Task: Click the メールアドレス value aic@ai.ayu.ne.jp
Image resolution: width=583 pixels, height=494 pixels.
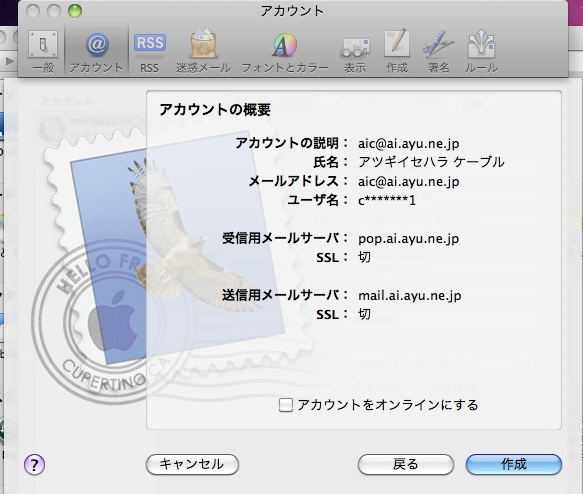Action: 409,181
